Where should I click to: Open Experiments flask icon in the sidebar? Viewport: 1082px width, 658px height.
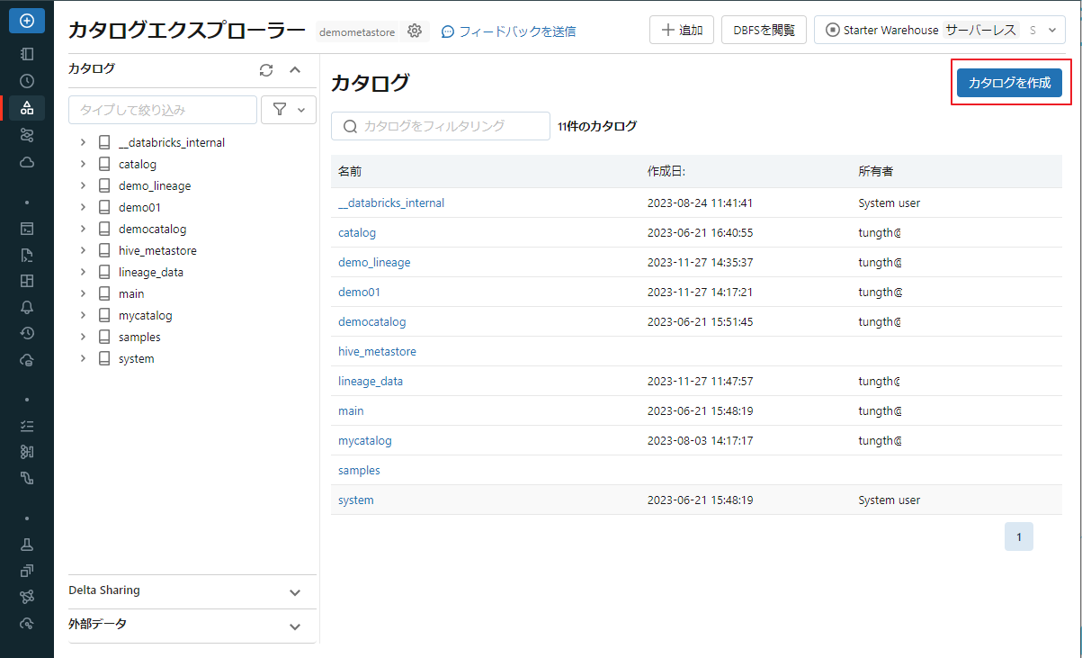[x=27, y=545]
